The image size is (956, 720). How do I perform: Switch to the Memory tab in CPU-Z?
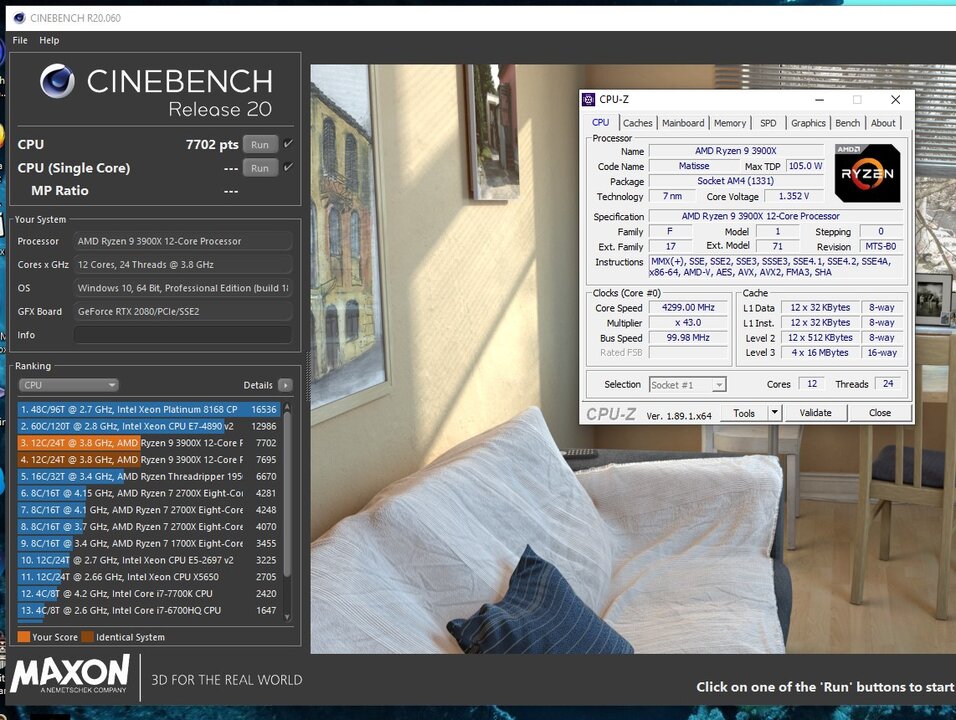coord(730,123)
